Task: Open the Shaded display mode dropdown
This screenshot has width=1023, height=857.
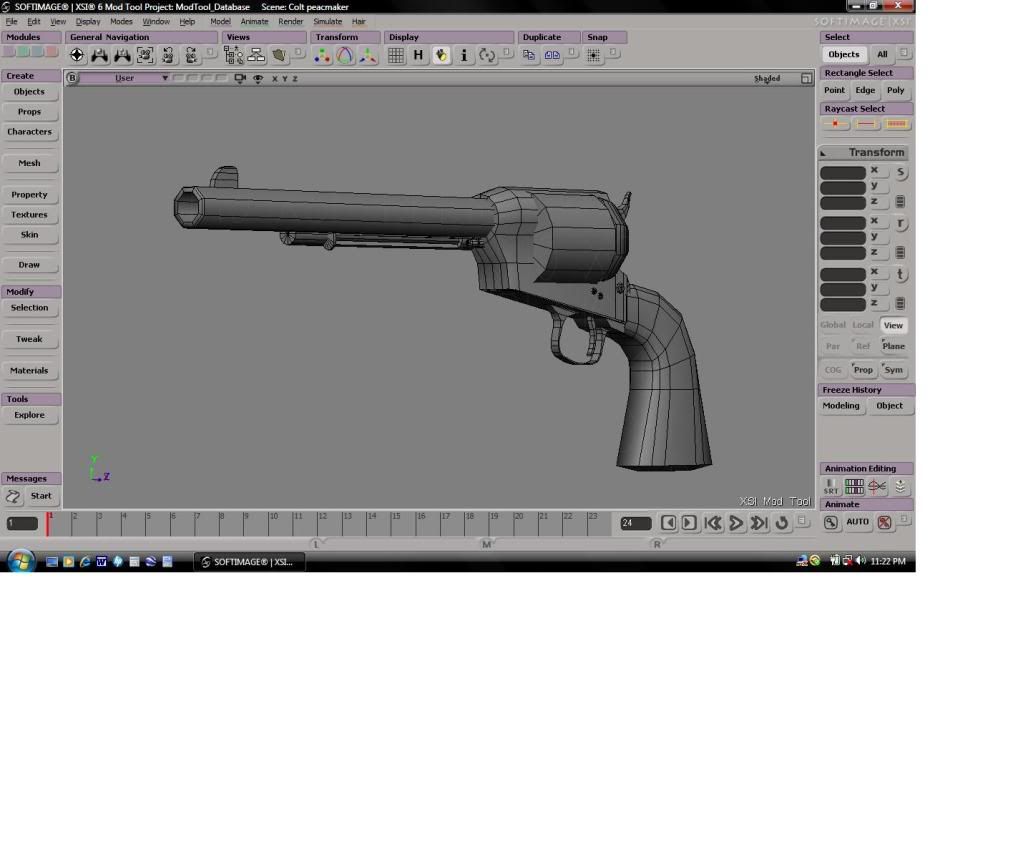Action: pyautogui.click(x=767, y=78)
